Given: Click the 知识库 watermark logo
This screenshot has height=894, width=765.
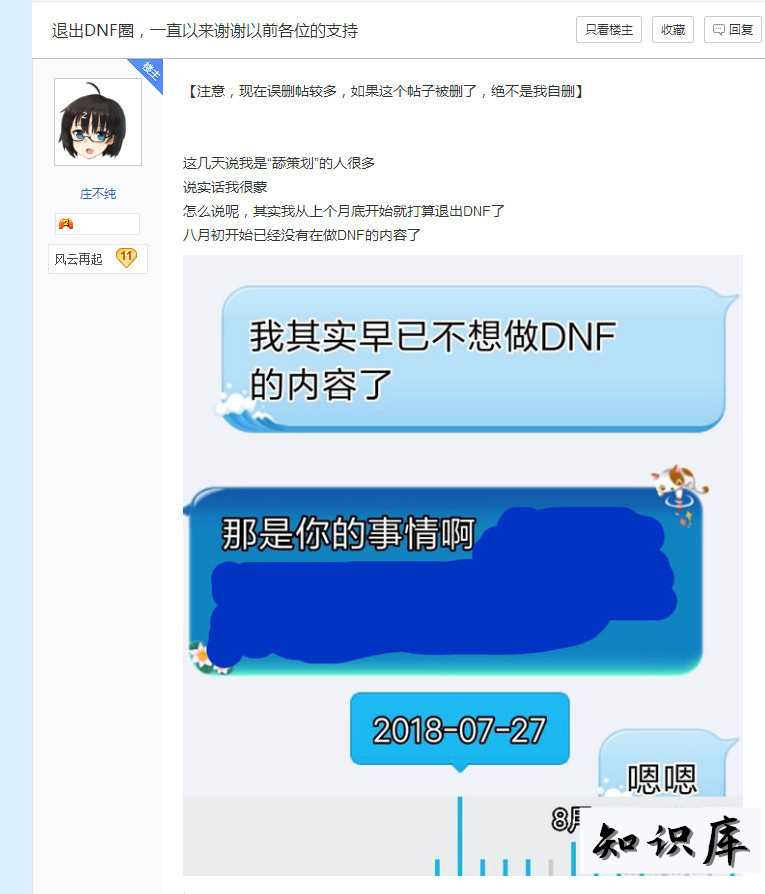Looking at the screenshot, I should point(670,843).
